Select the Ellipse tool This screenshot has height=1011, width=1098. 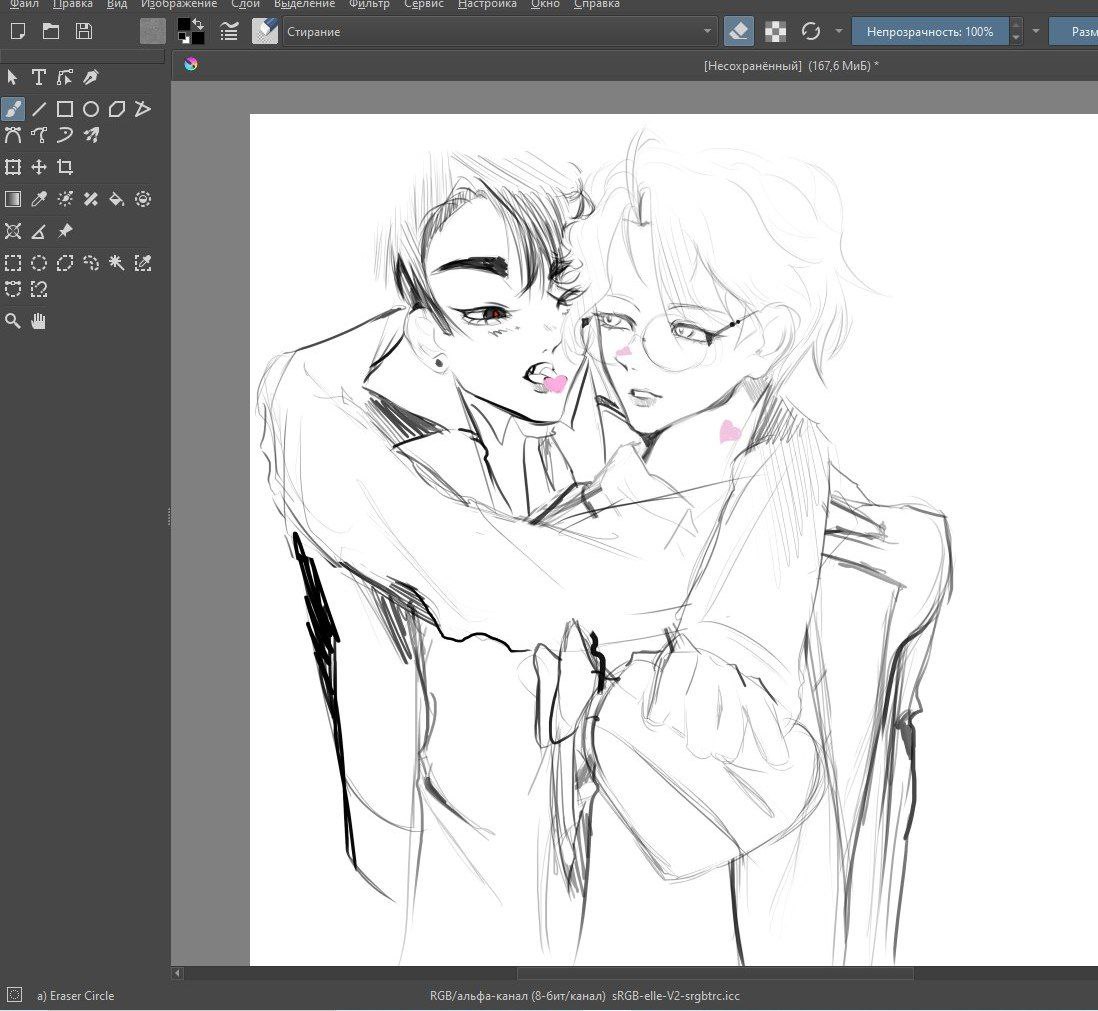(90, 109)
